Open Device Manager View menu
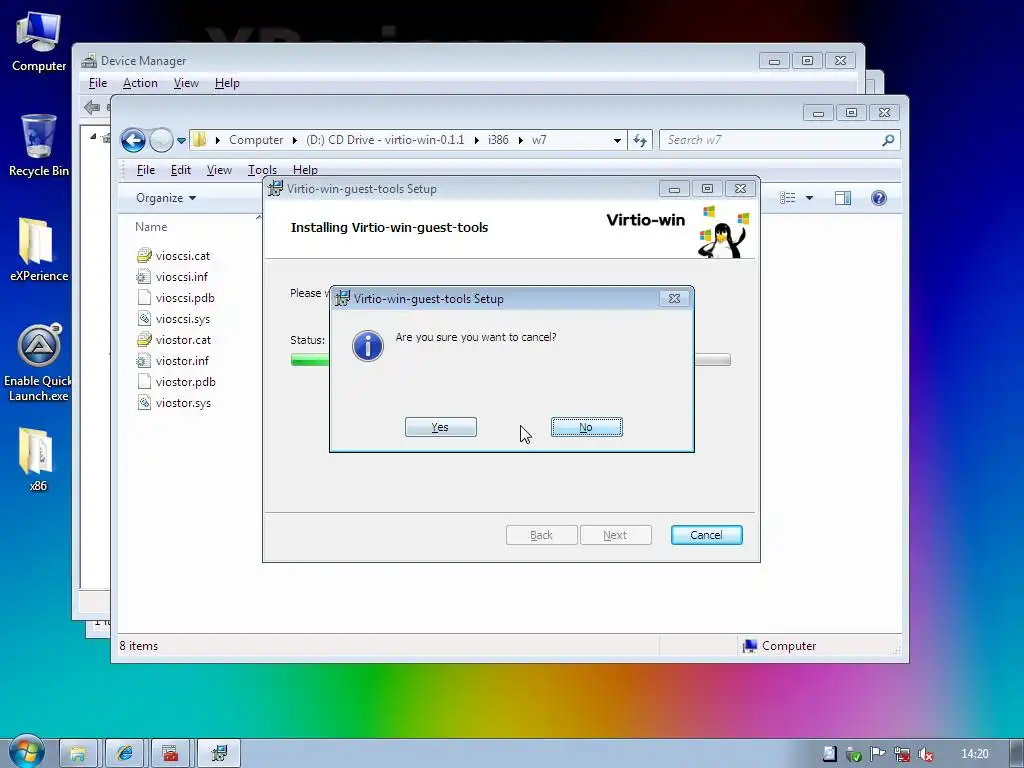 click(x=186, y=83)
